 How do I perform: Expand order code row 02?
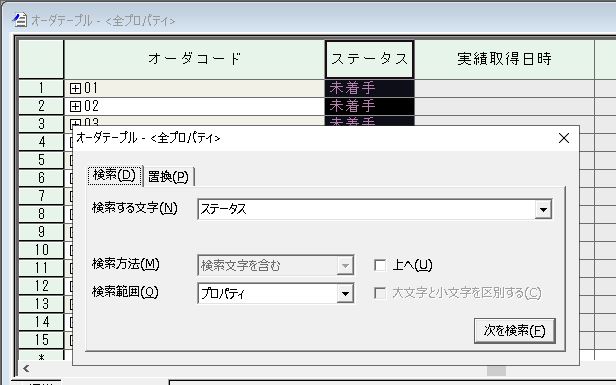[75, 106]
